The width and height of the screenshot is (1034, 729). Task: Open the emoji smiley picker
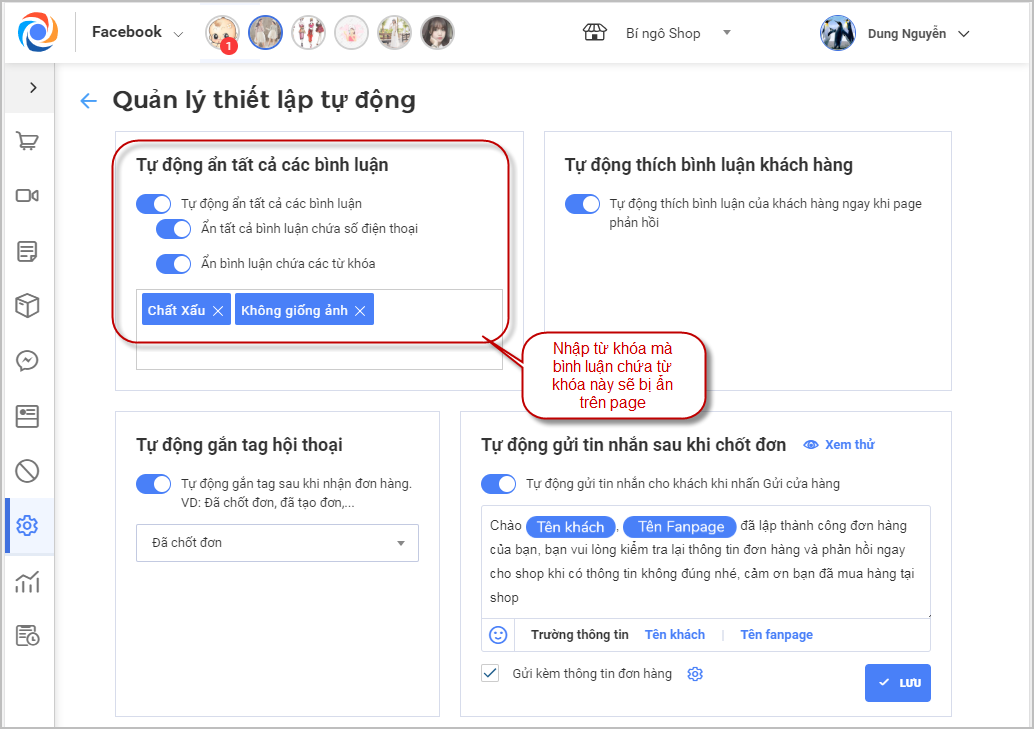point(498,635)
